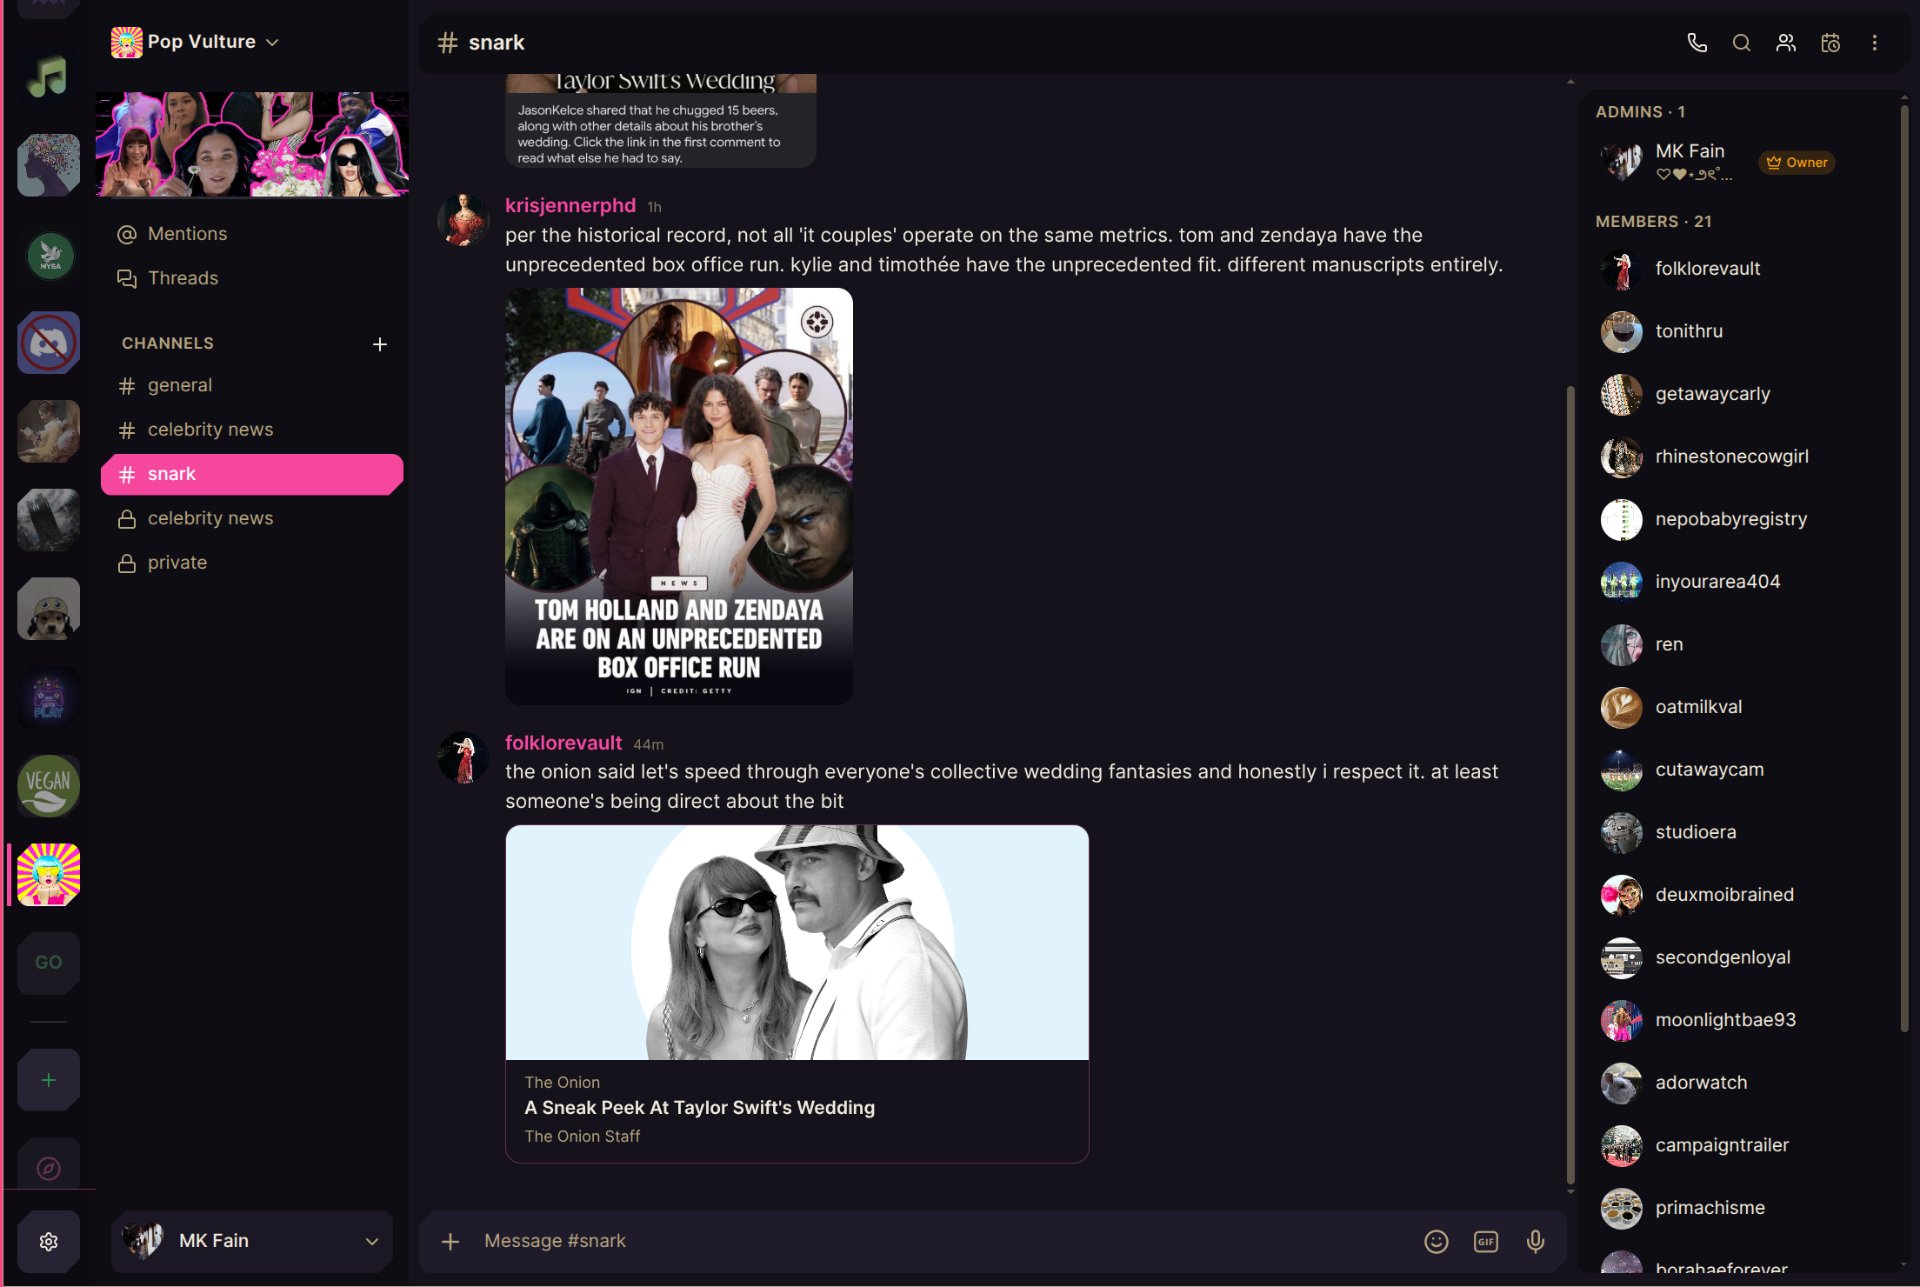
Task: Click the Owner badge
Action: [x=1797, y=162]
